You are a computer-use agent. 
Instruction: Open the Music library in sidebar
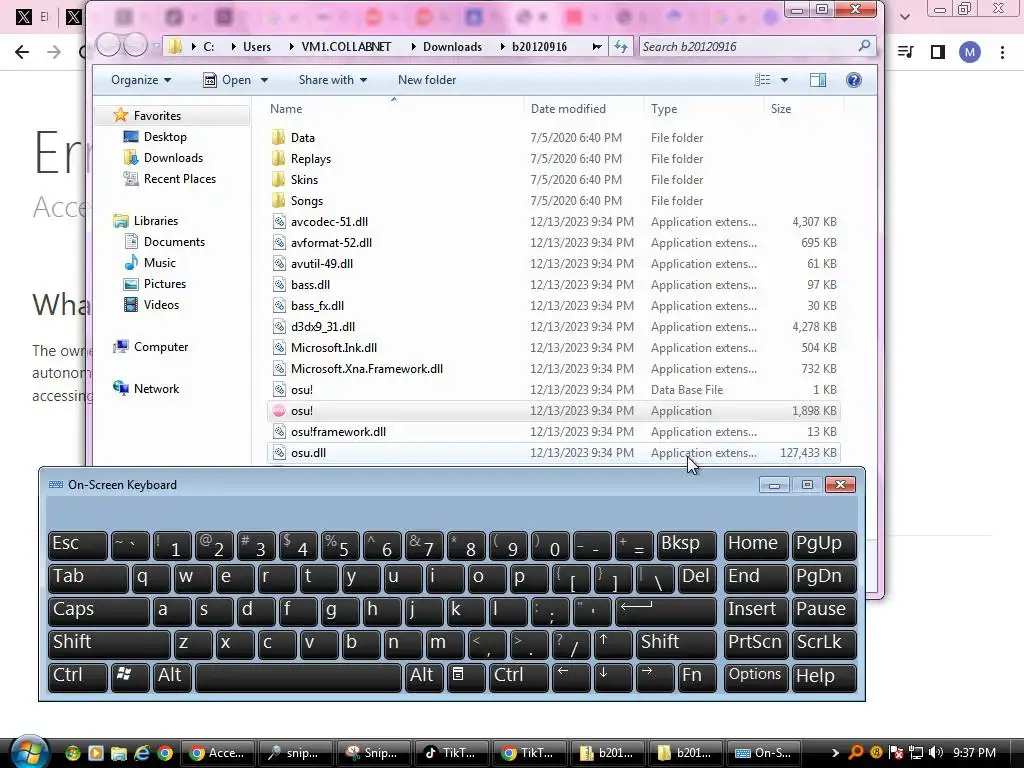159,263
